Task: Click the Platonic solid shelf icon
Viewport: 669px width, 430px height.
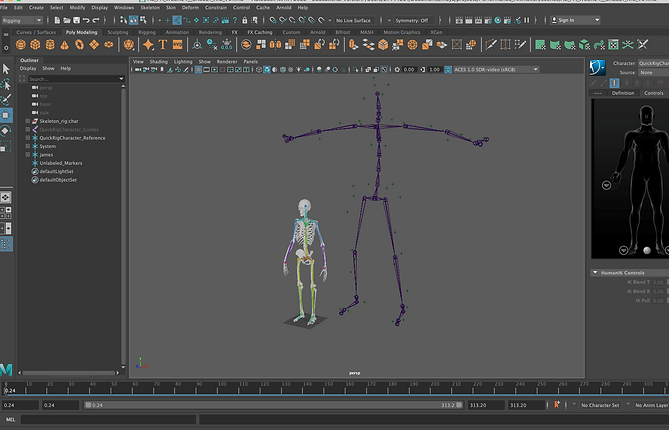Action: point(128,44)
